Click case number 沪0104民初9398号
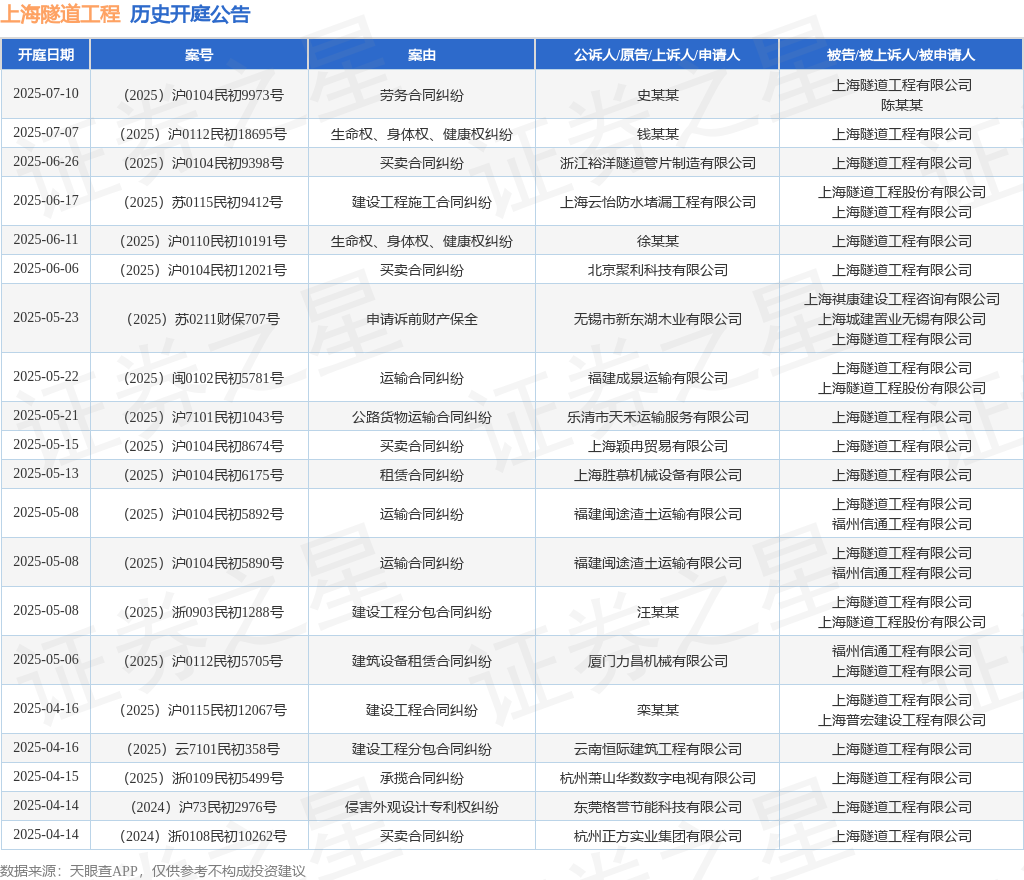 click(204, 163)
